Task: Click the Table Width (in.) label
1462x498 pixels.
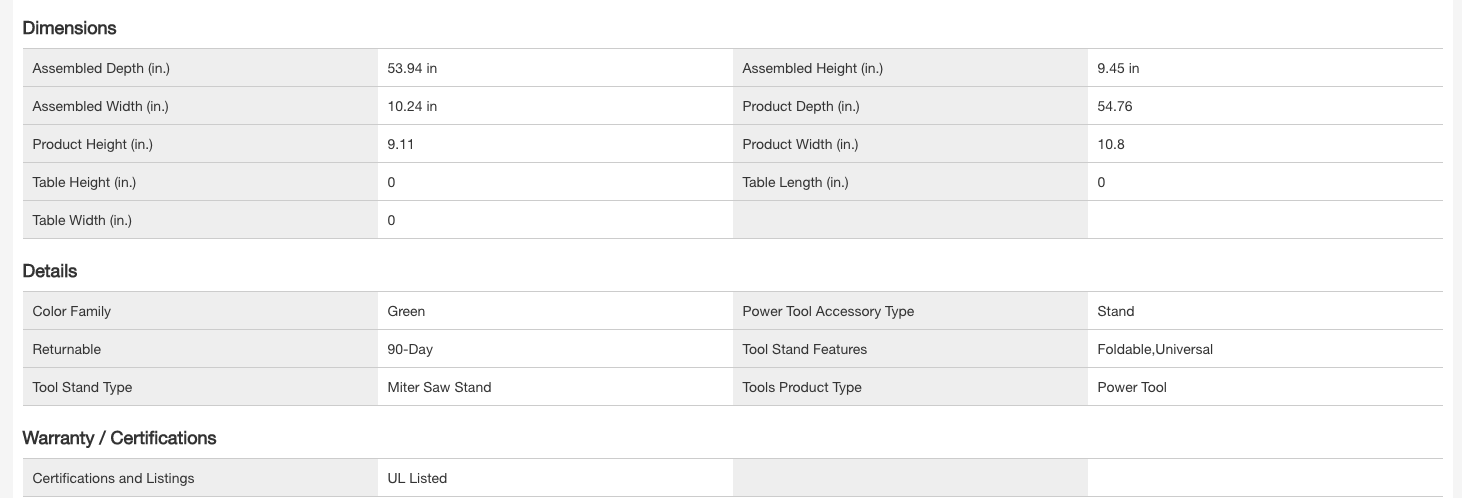Action: click(82, 220)
